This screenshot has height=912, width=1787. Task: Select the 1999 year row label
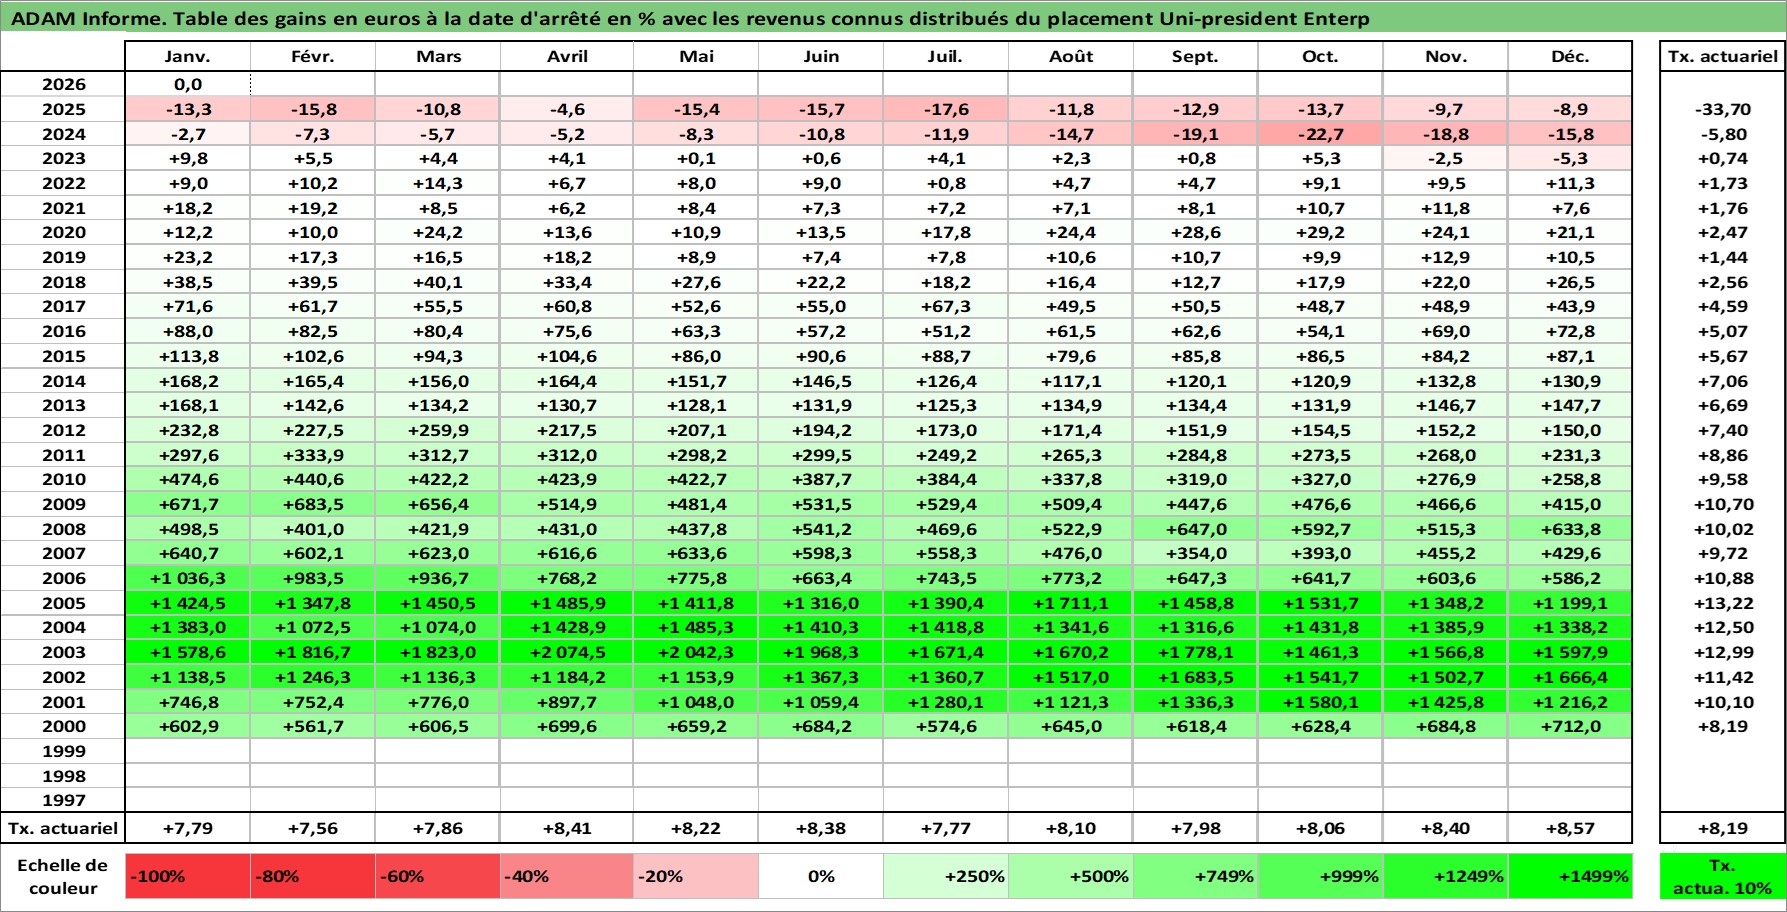tap(63, 751)
